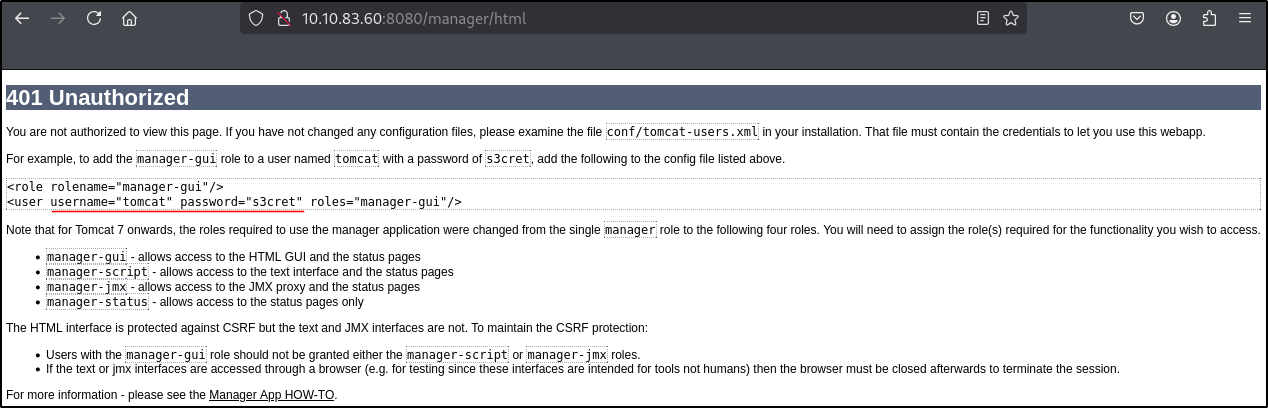Click the conf/tomcat-users.xml file name text
This screenshot has width=1268, height=408.
[x=682, y=132]
